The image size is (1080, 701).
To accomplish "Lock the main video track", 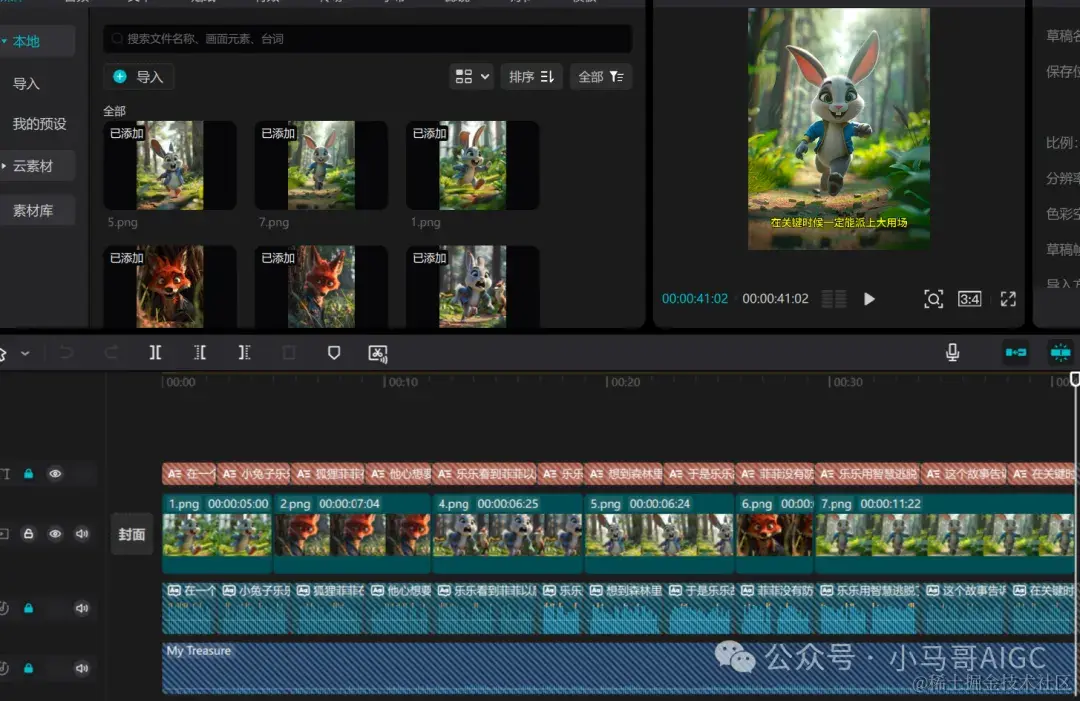I will point(28,534).
